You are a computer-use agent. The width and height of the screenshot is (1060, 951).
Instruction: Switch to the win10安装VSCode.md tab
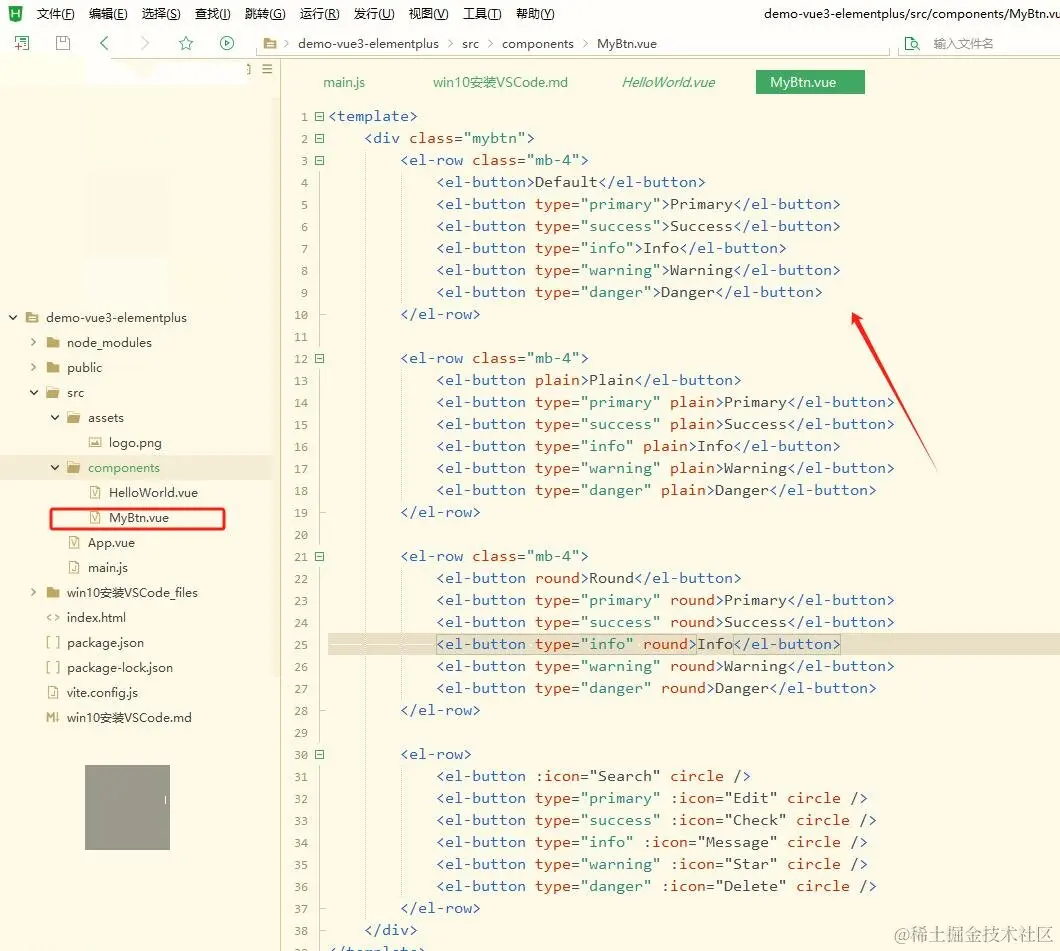(x=500, y=82)
